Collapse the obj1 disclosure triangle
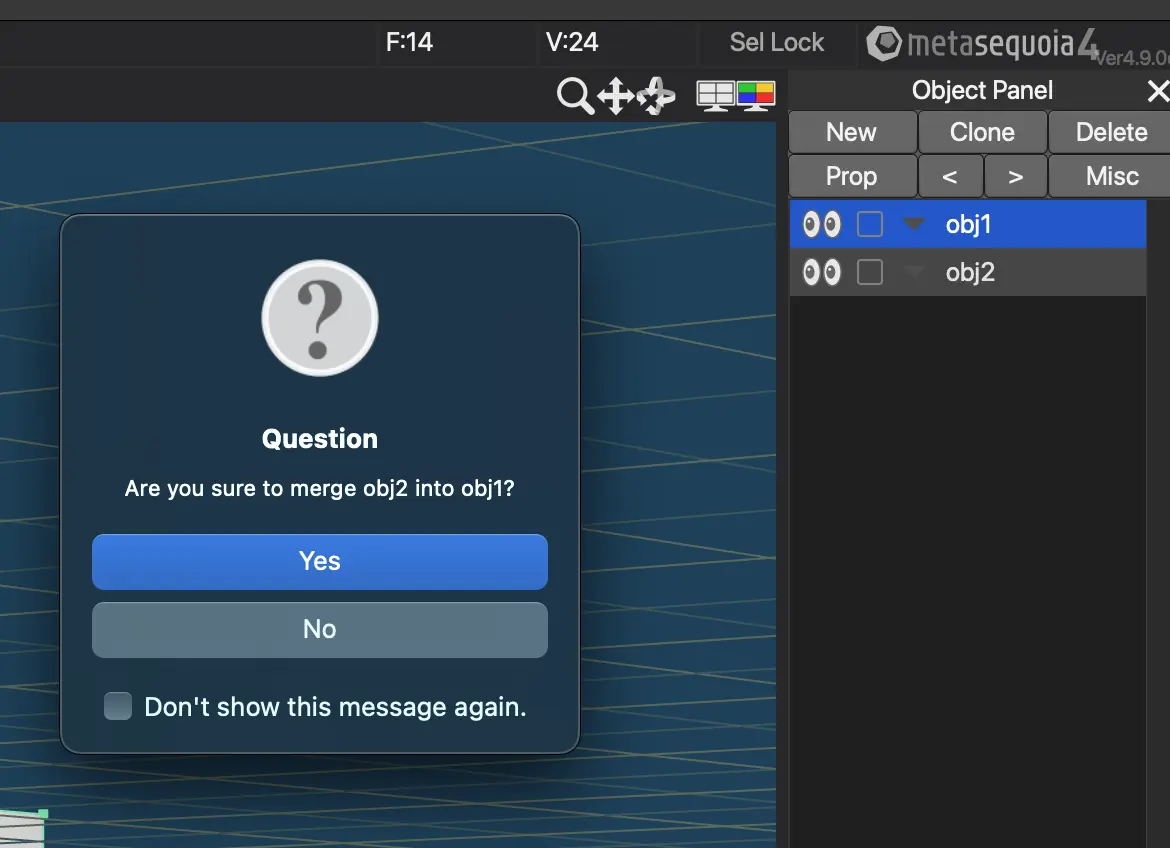Viewport: 1170px width, 848px height. pyautogui.click(x=914, y=223)
